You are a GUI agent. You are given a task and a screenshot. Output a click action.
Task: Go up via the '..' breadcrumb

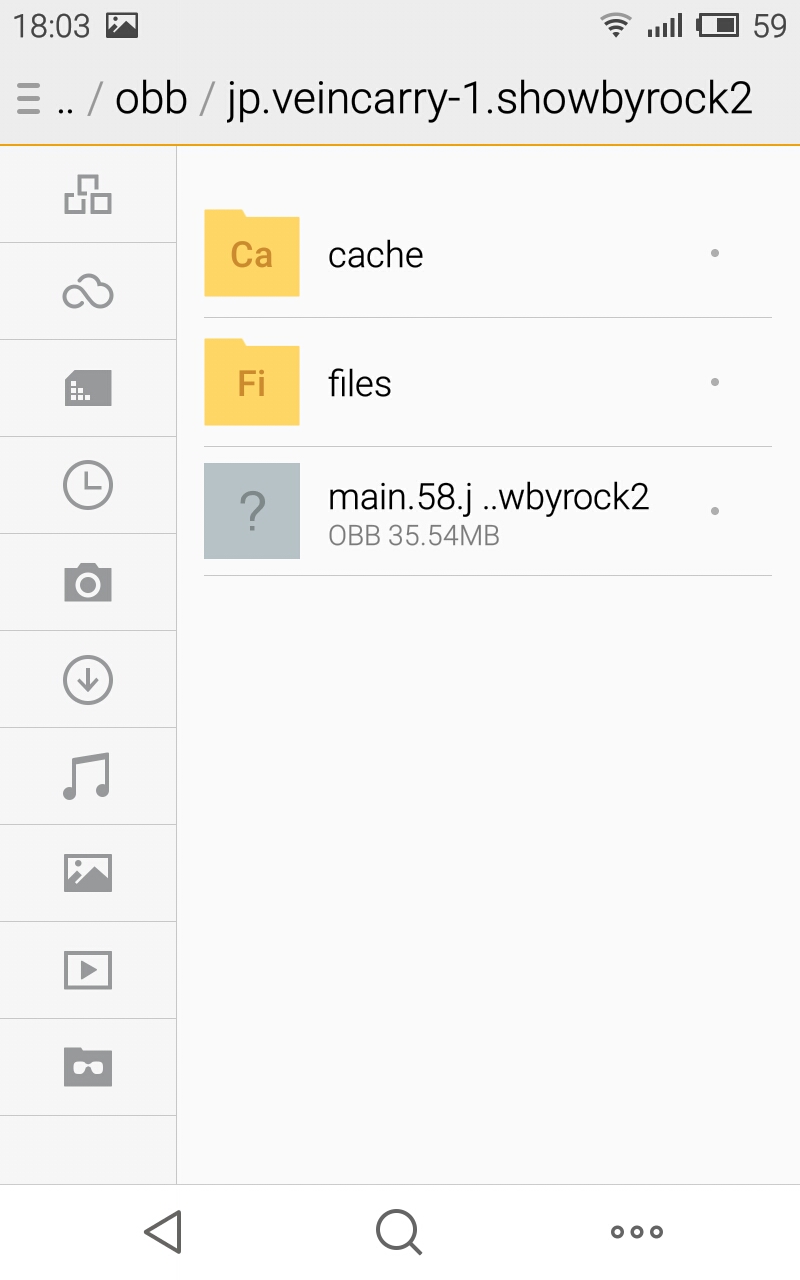[66, 99]
